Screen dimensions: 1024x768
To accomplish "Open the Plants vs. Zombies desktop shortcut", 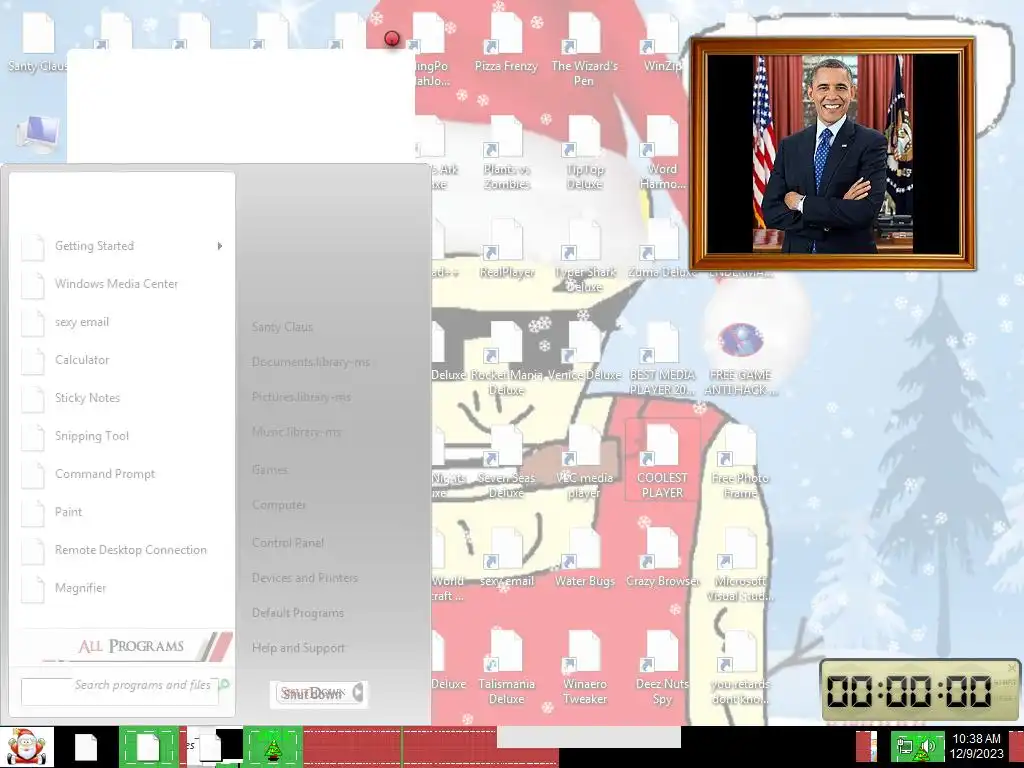I will coord(506,153).
